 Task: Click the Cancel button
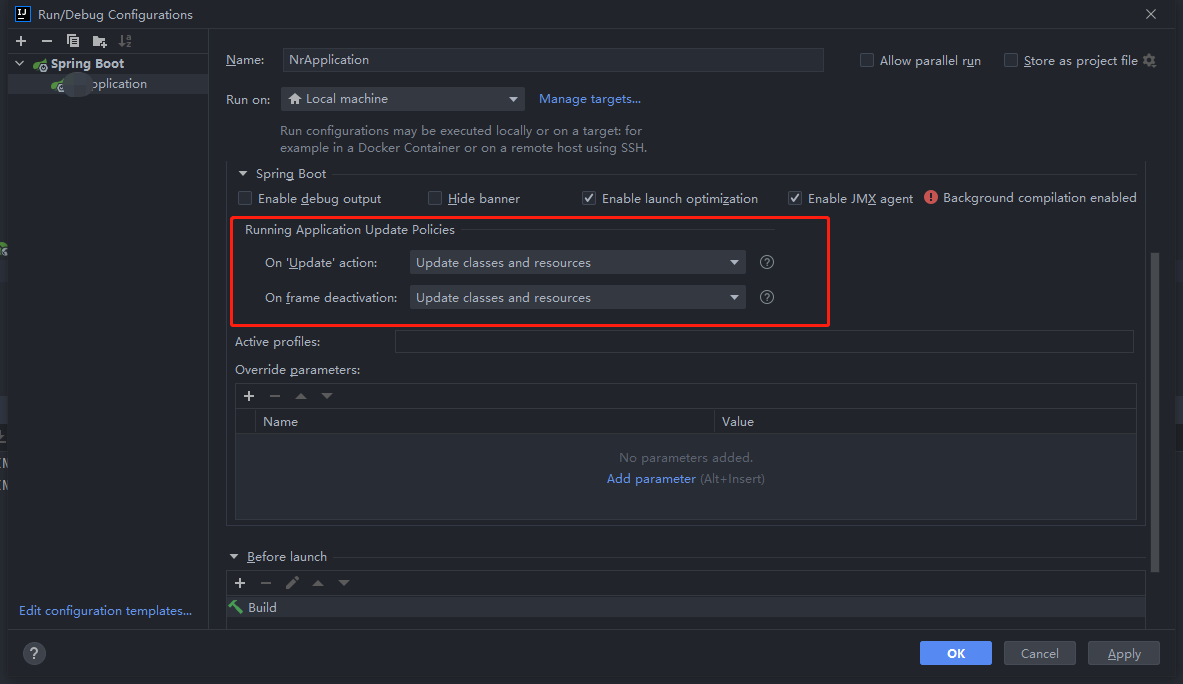[1040, 653]
